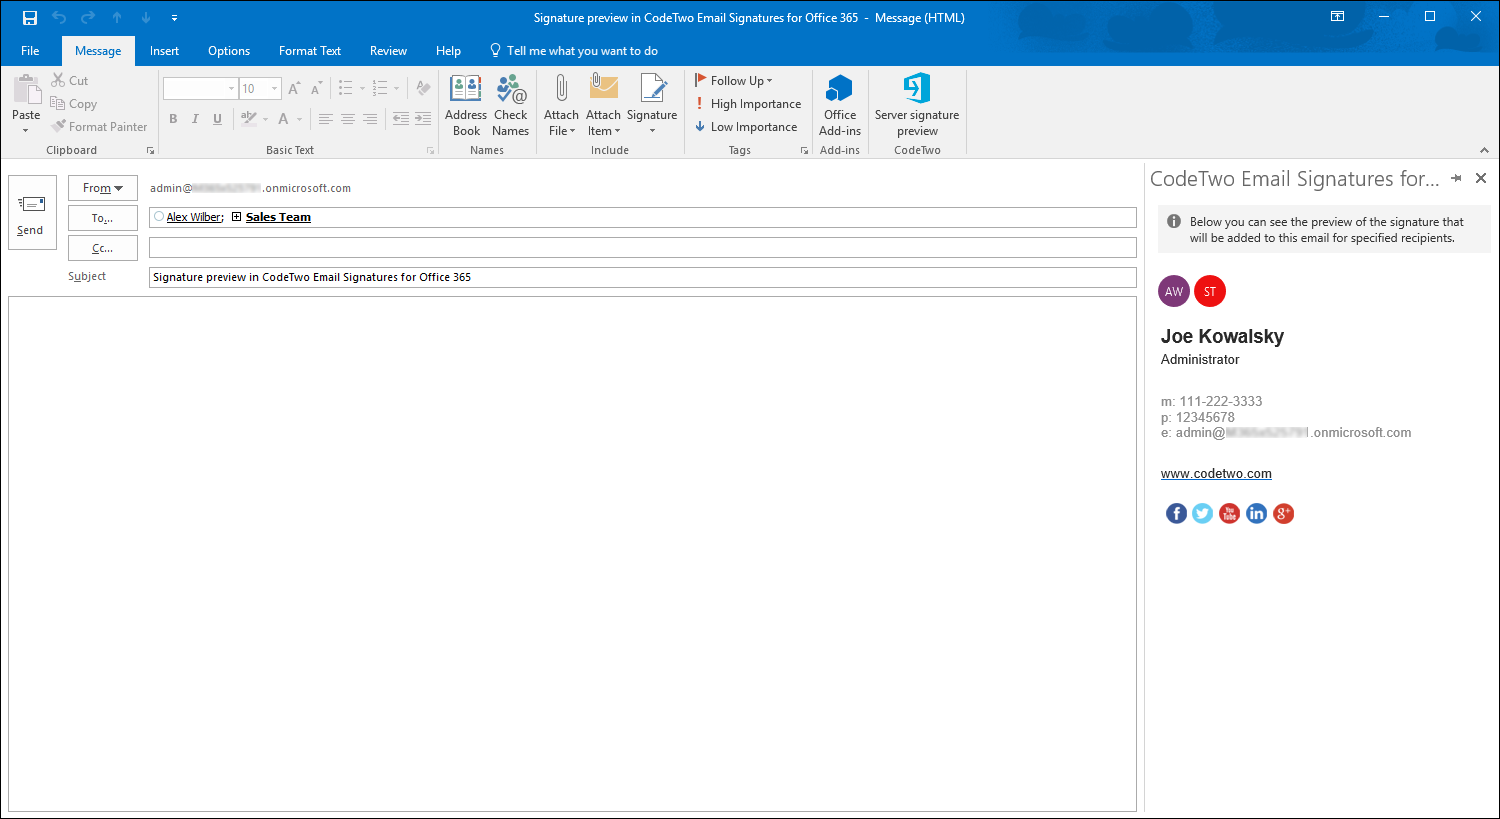Open the Review ribbon tab
This screenshot has width=1500, height=819.
pyautogui.click(x=388, y=51)
